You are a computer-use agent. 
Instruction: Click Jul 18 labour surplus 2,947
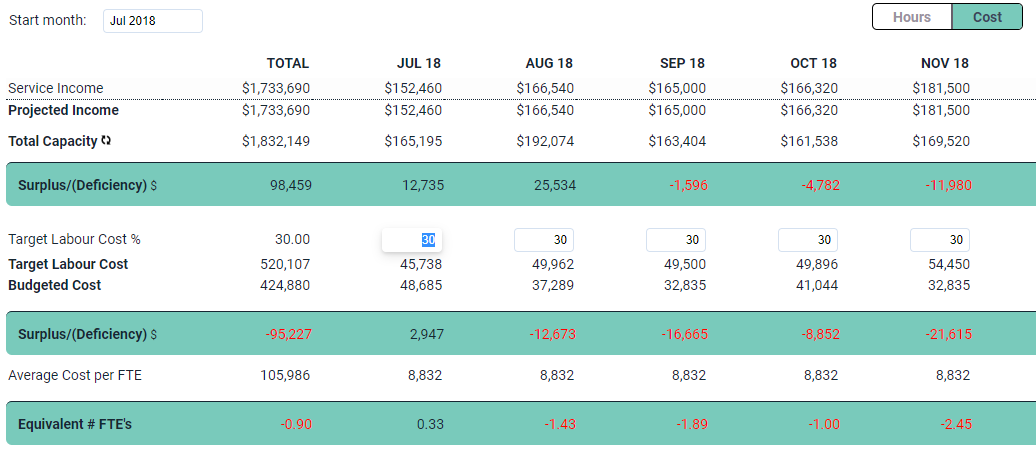(426, 334)
